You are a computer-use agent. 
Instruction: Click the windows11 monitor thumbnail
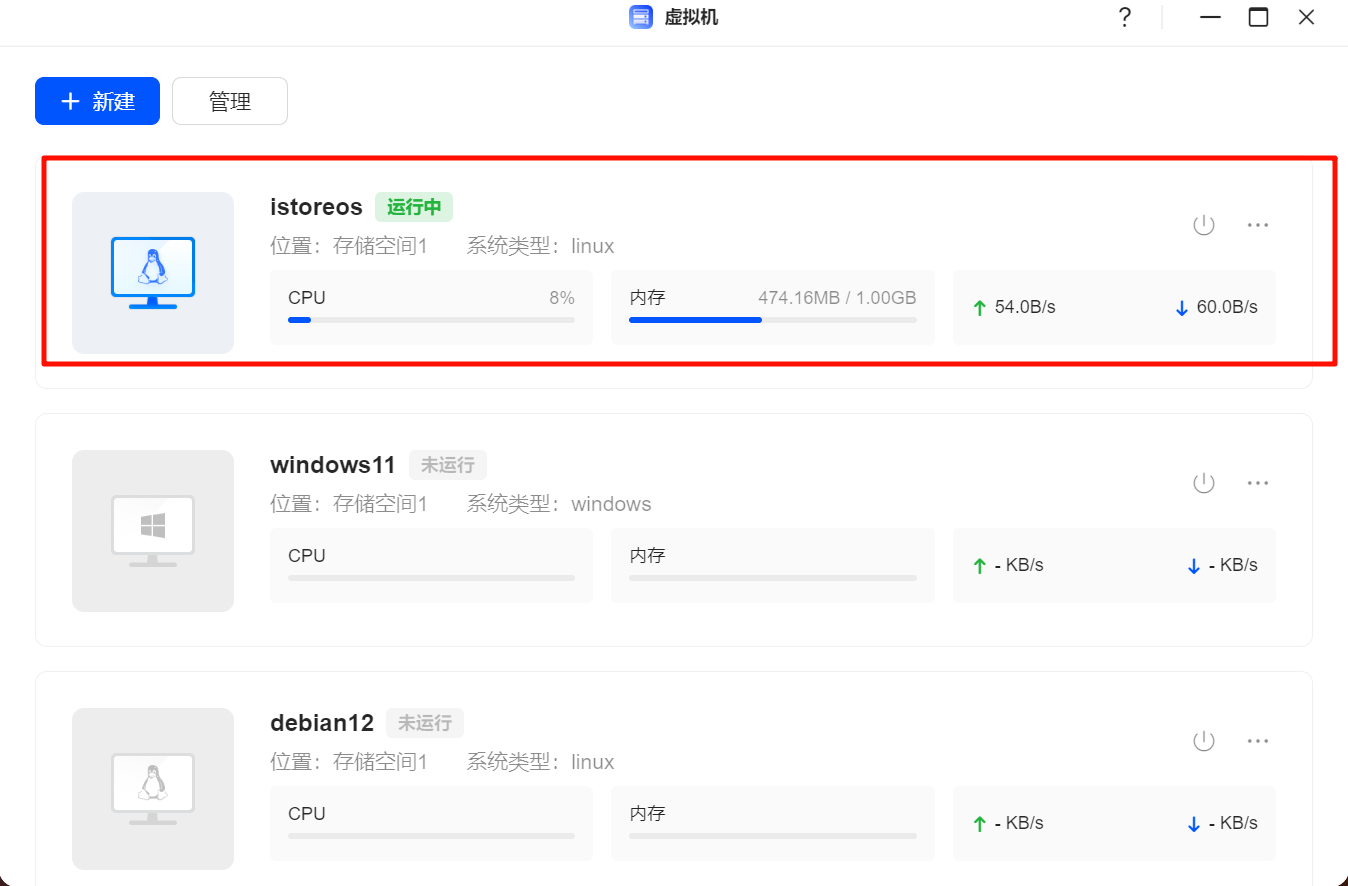(x=153, y=531)
